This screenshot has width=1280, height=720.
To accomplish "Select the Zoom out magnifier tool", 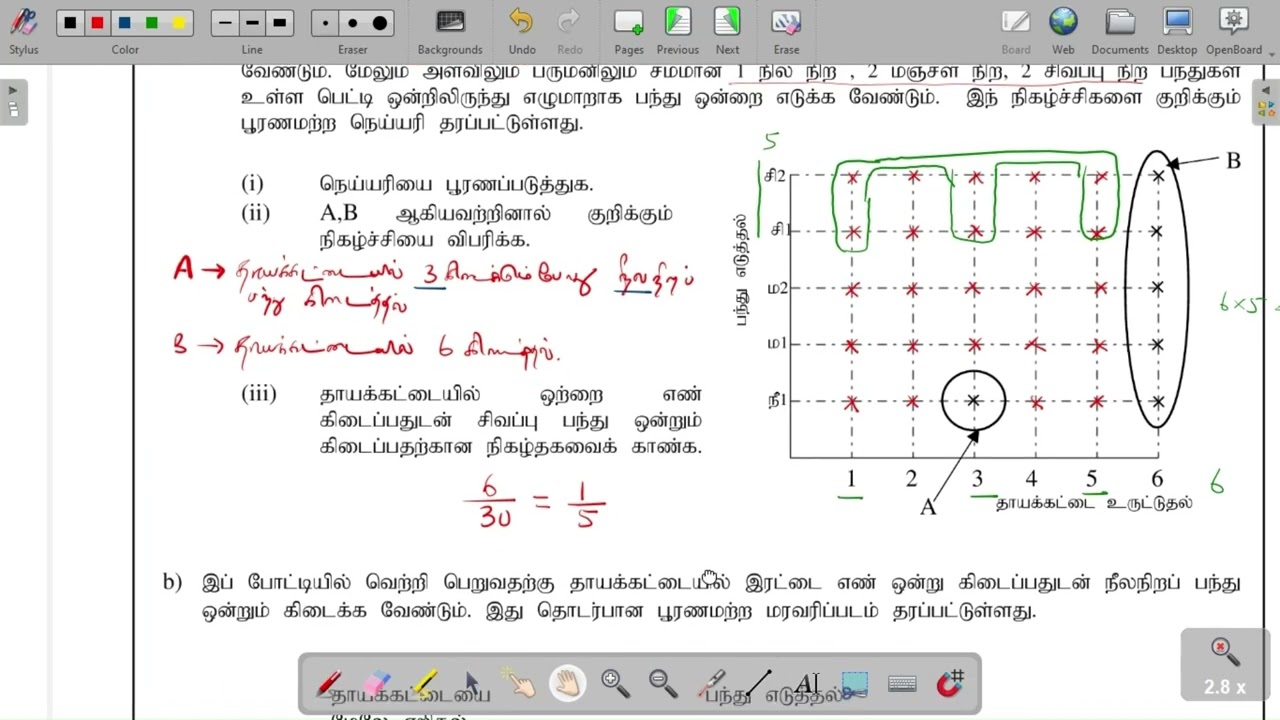I will tap(663, 684).
